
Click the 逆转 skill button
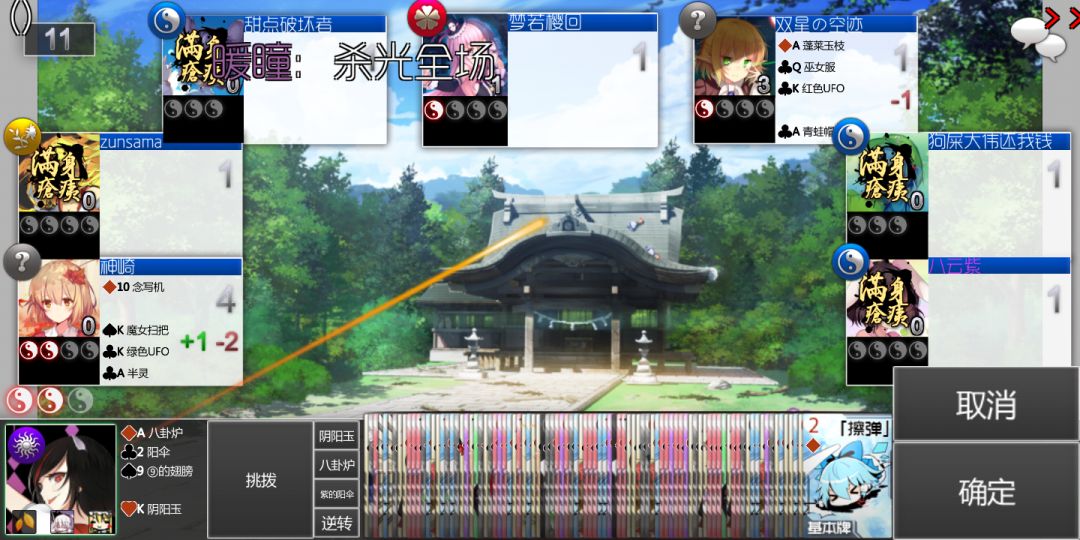click(338, 523)
